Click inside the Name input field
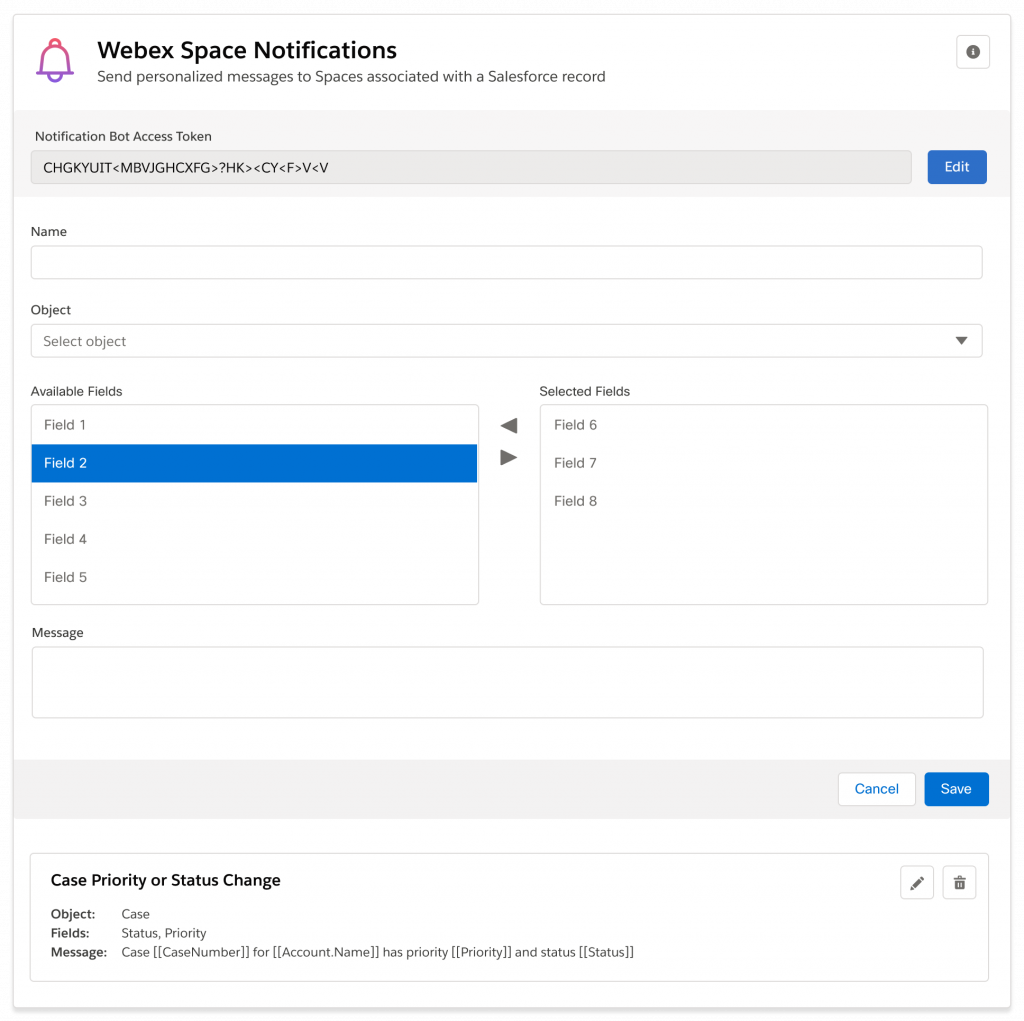Screen dimensions: 1024x1021 click(x=507, y=262)
